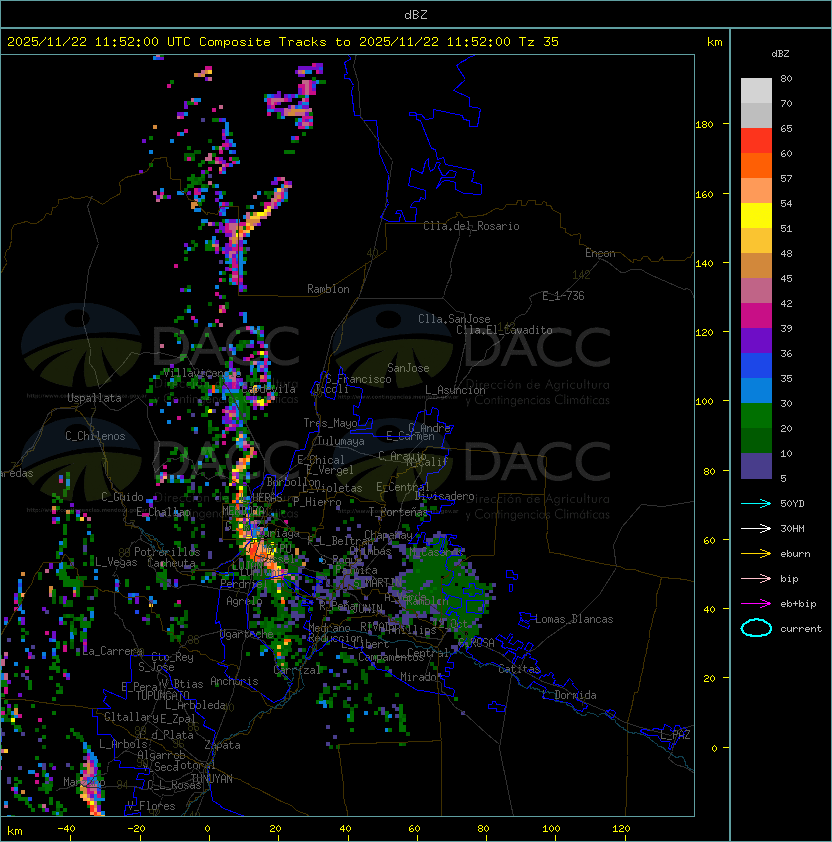Click the Tres_Mayo map label
Image resolution: width=832 pixels, height=842 pixels.
330,423
